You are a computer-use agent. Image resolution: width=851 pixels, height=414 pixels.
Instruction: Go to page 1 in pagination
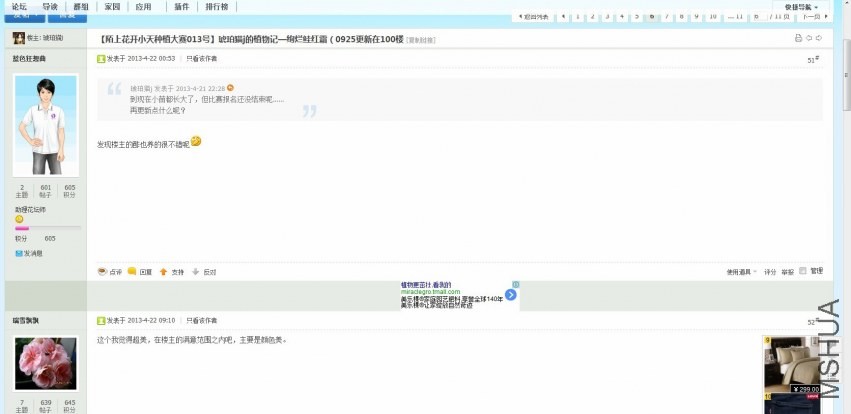coord(578,17)
